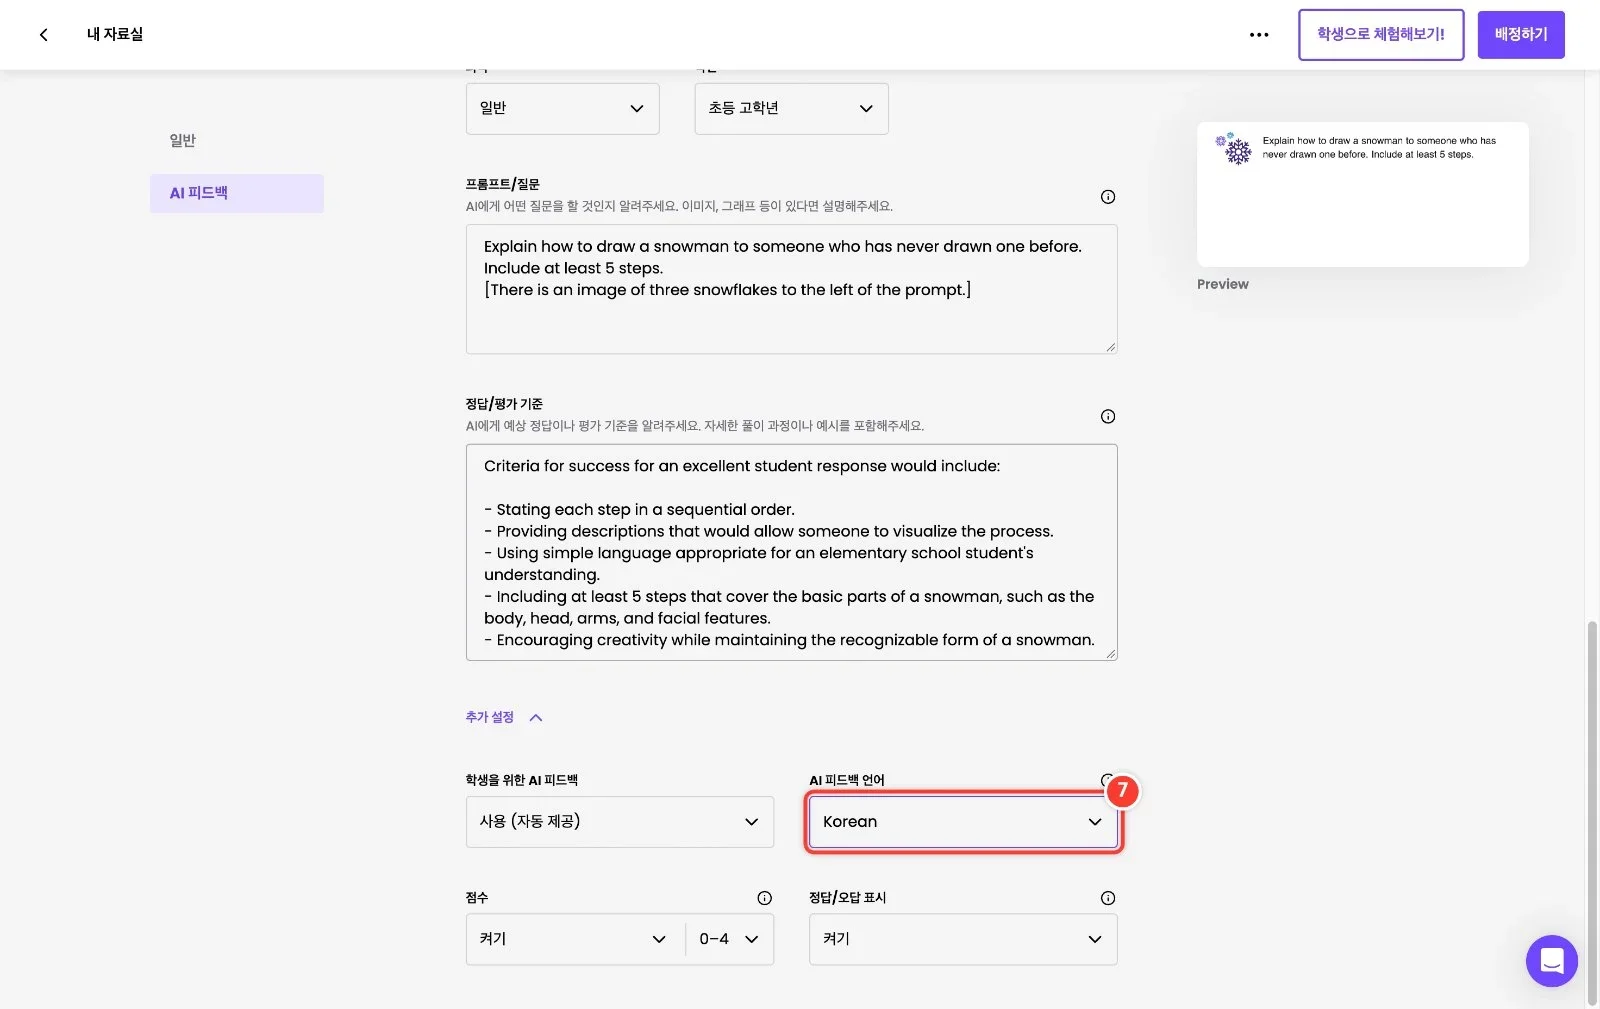Click info icon beside 정답/평가 기준
Screen dimensions: 1600x1009
click(1108, 416)
